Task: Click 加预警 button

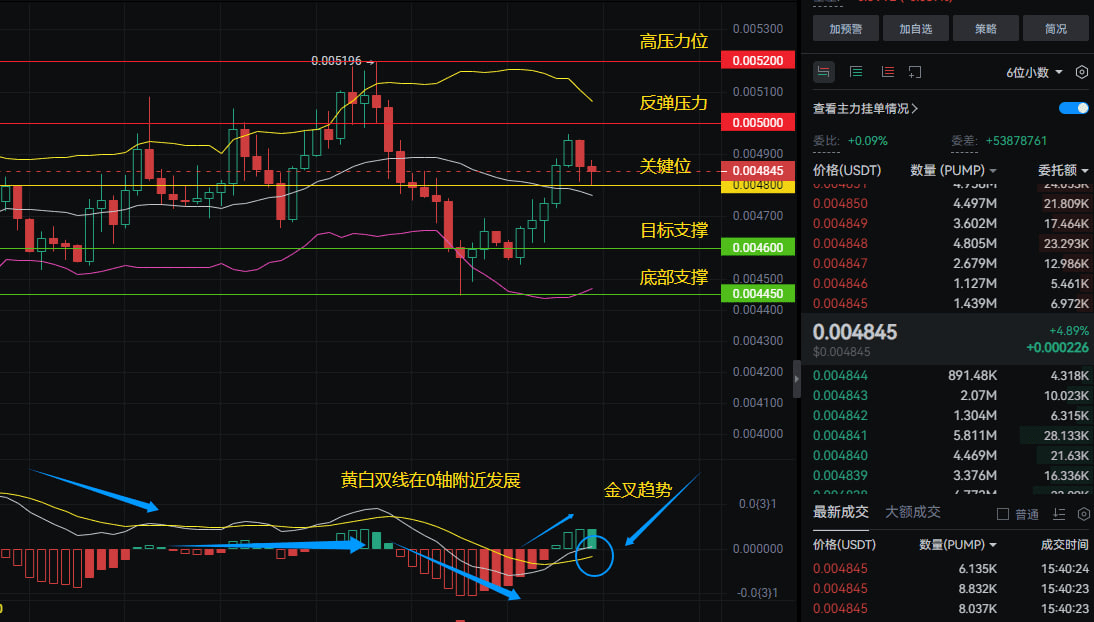Action: 846,29
